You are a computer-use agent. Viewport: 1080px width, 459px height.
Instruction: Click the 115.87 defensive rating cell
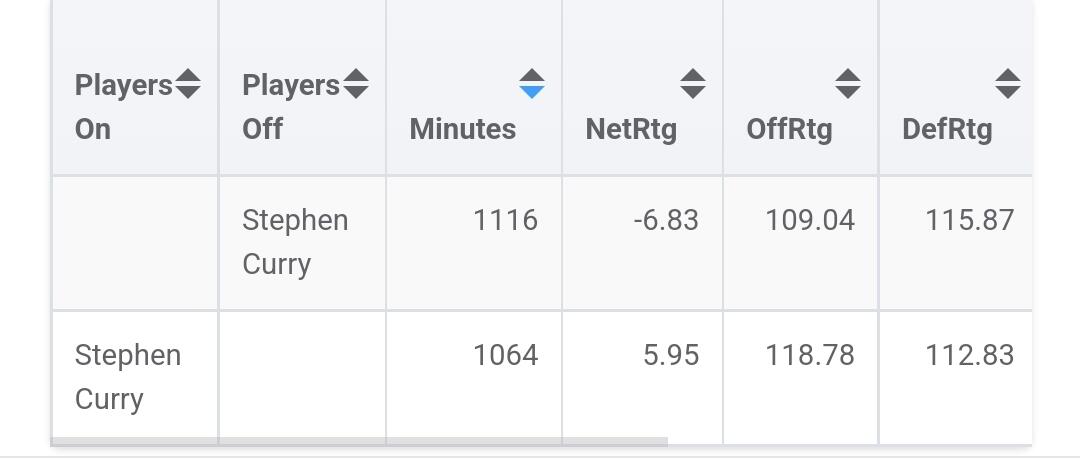(x=969, y=220)
